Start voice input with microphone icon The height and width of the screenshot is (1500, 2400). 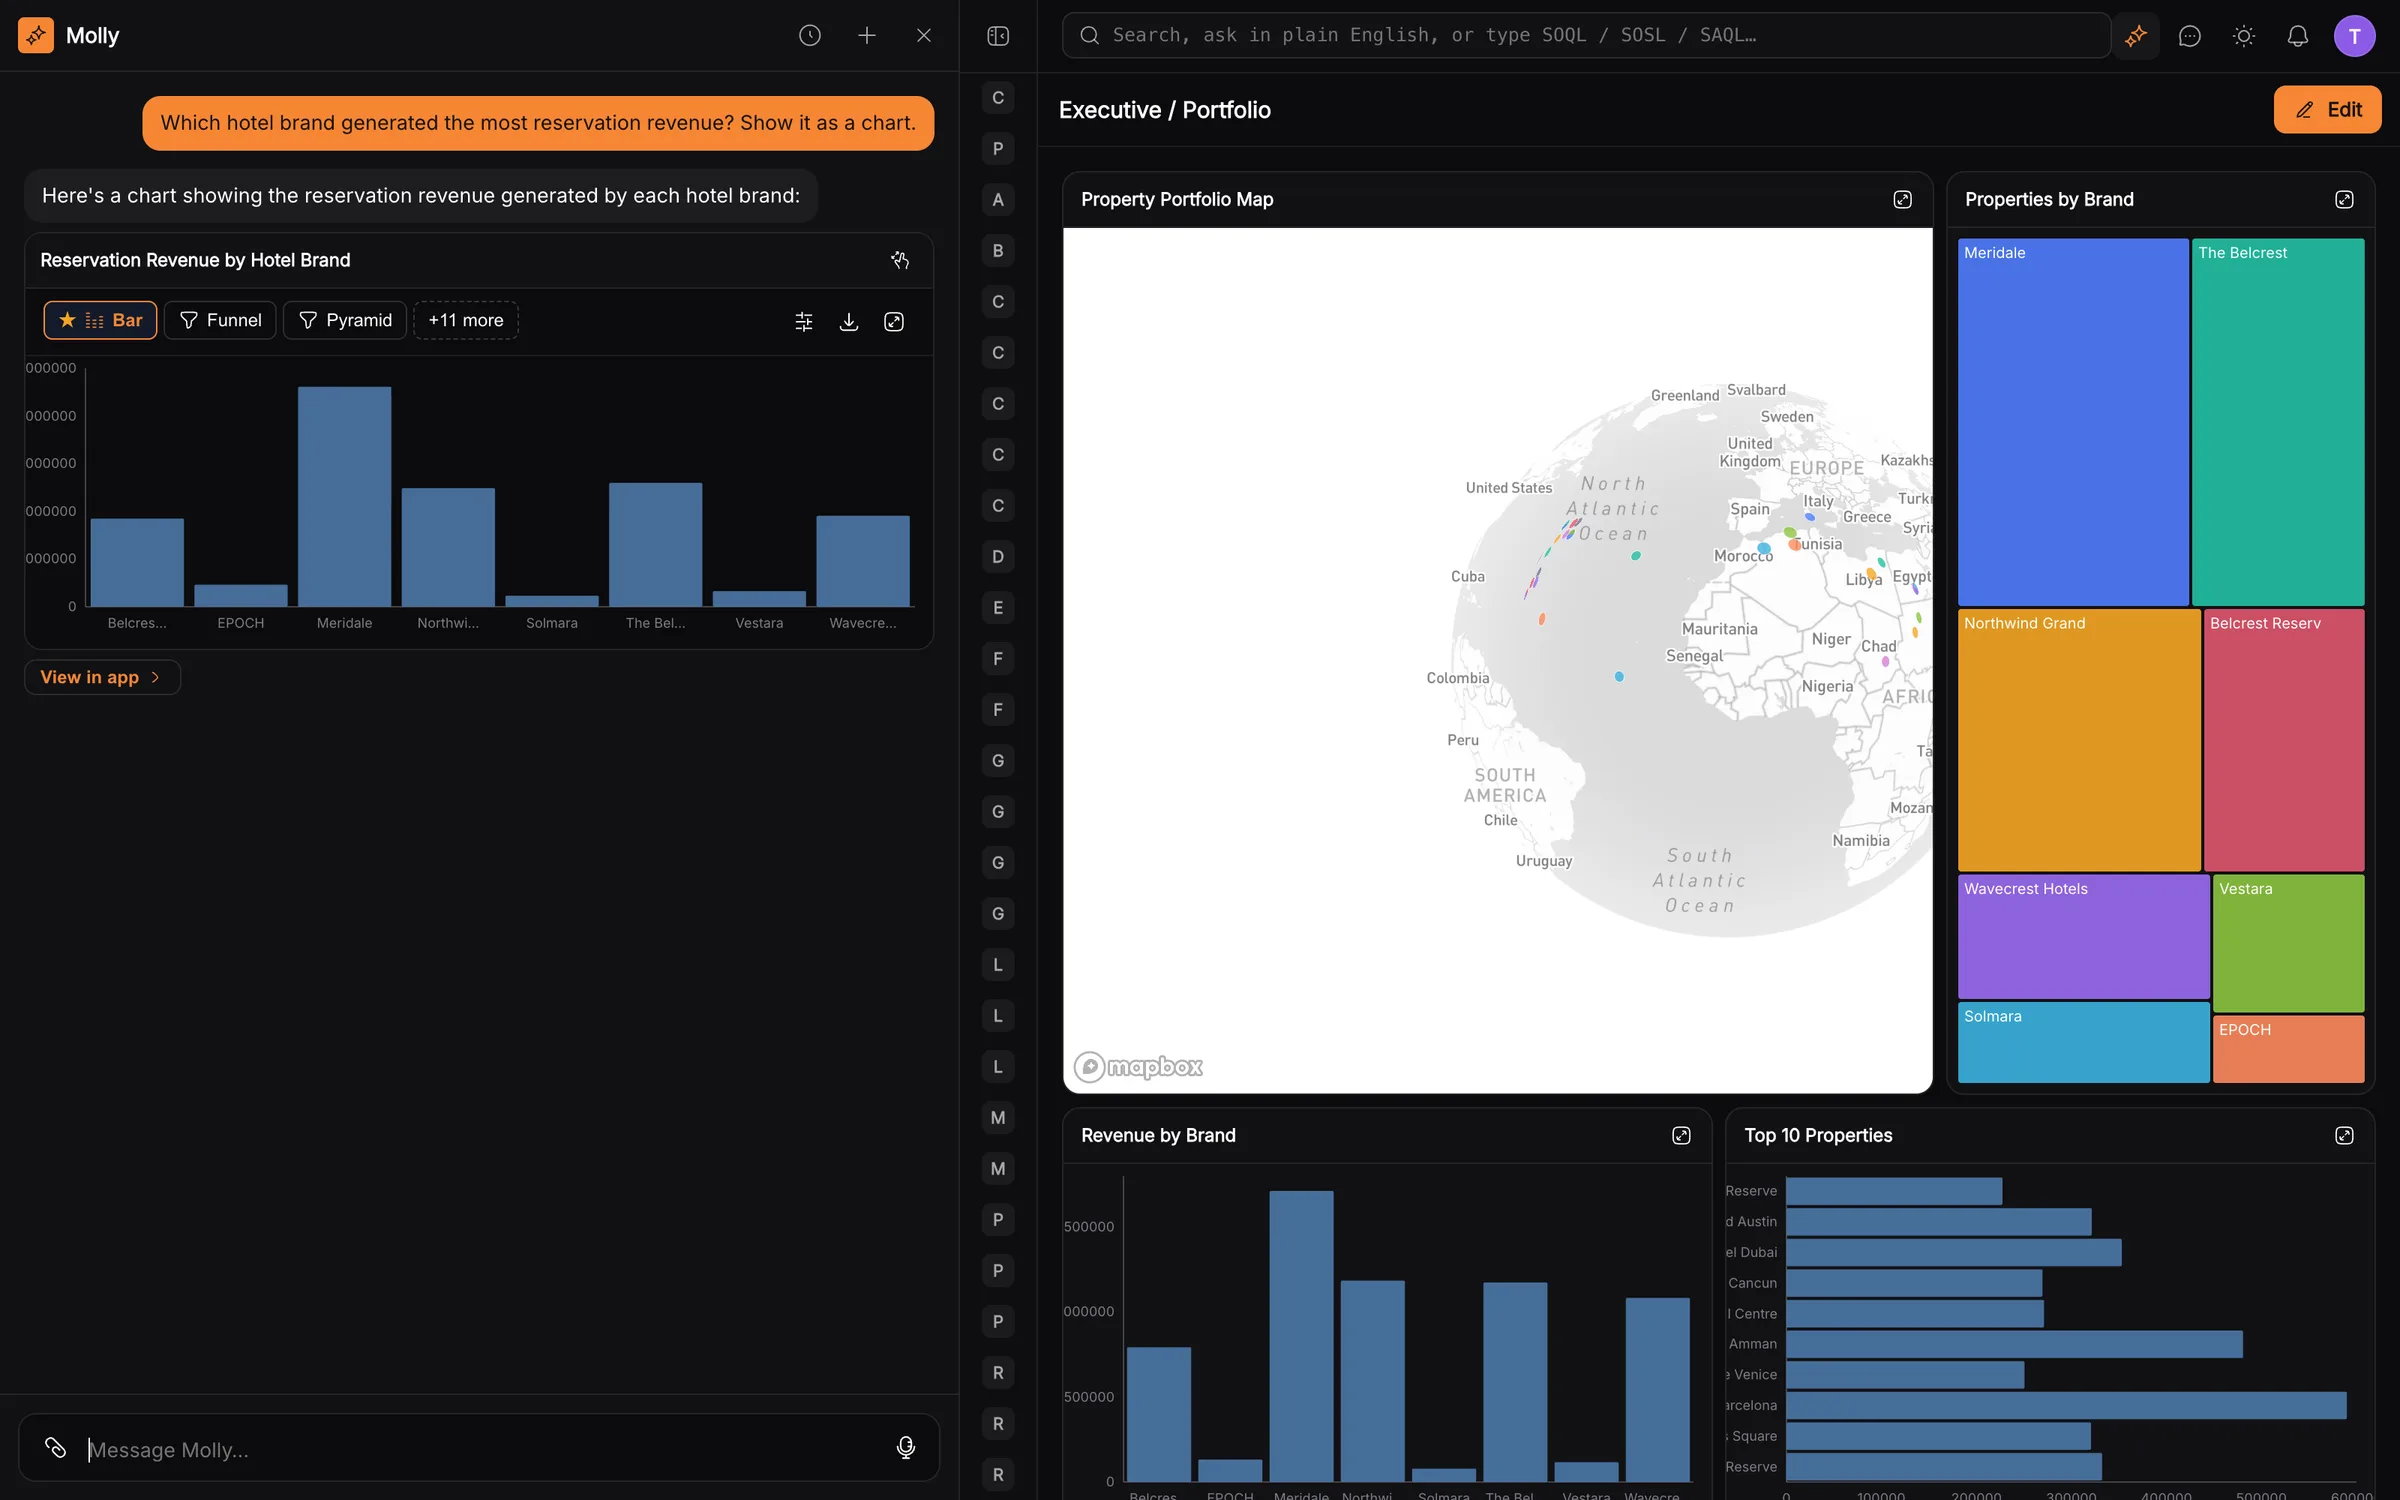coord(906,1447)
